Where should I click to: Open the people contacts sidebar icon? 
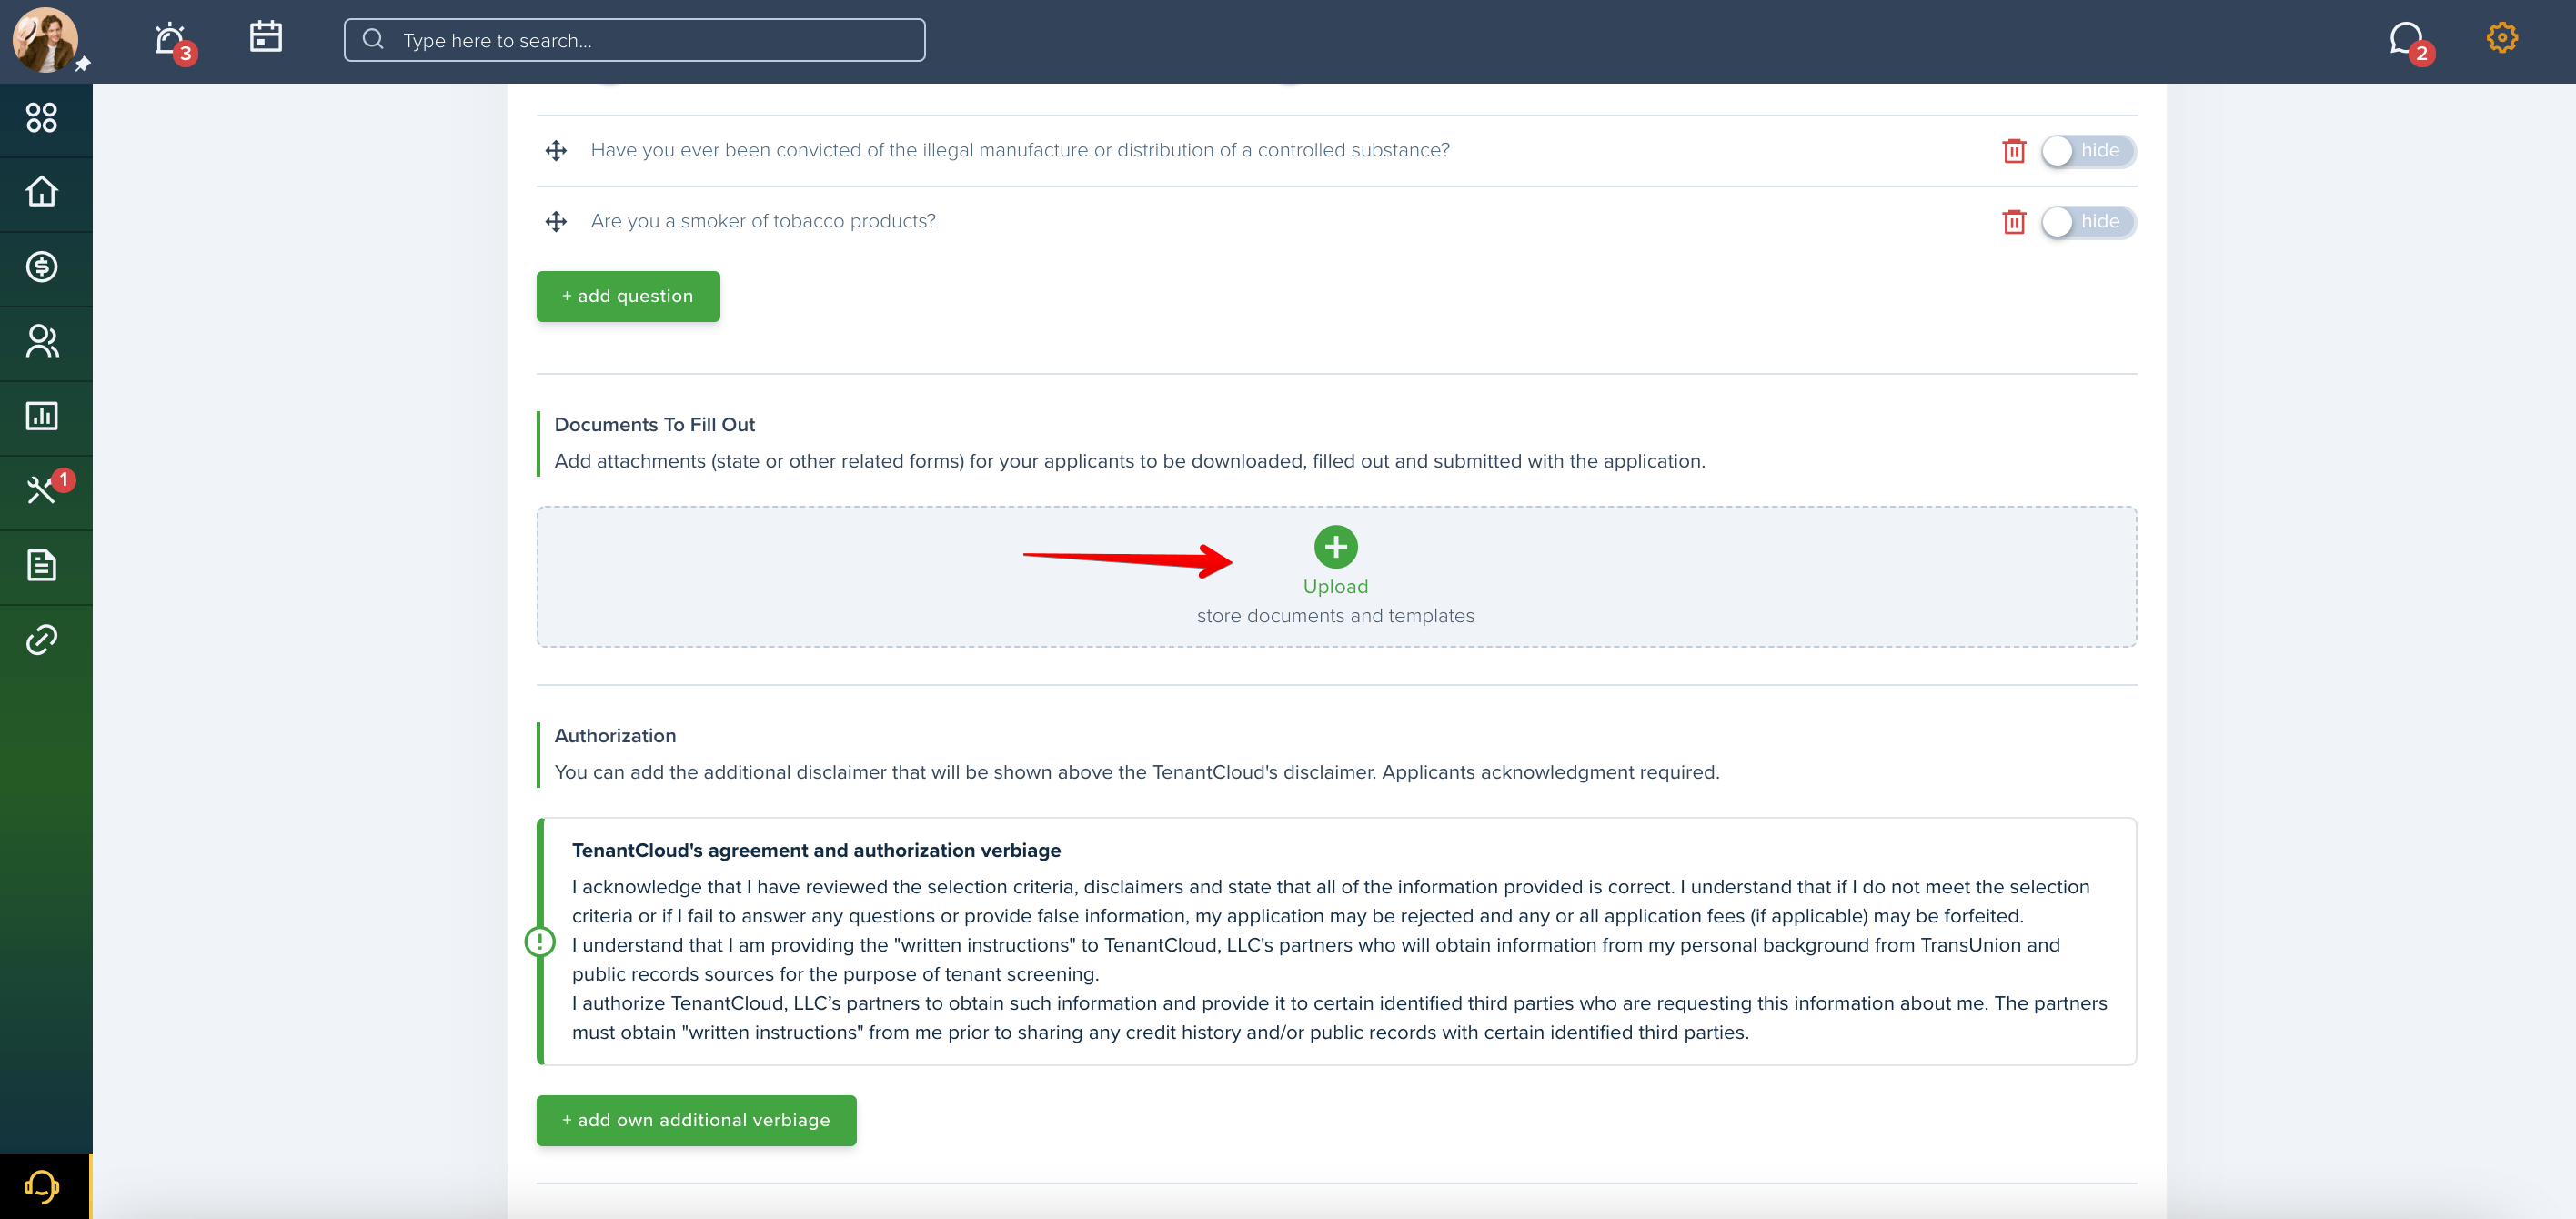41,341
